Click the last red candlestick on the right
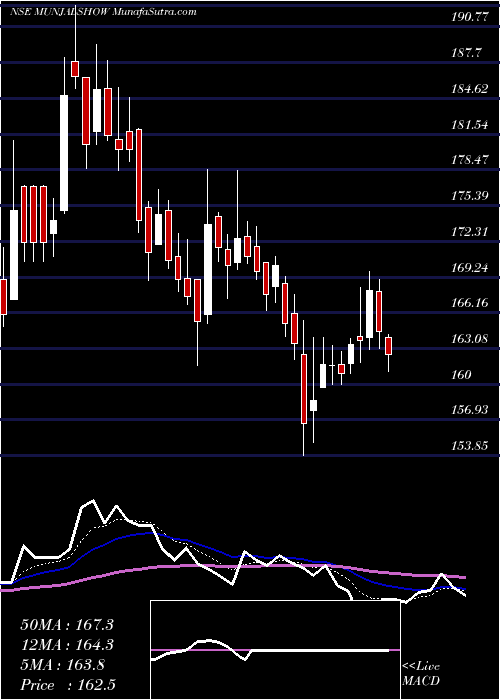 [388, 346]
